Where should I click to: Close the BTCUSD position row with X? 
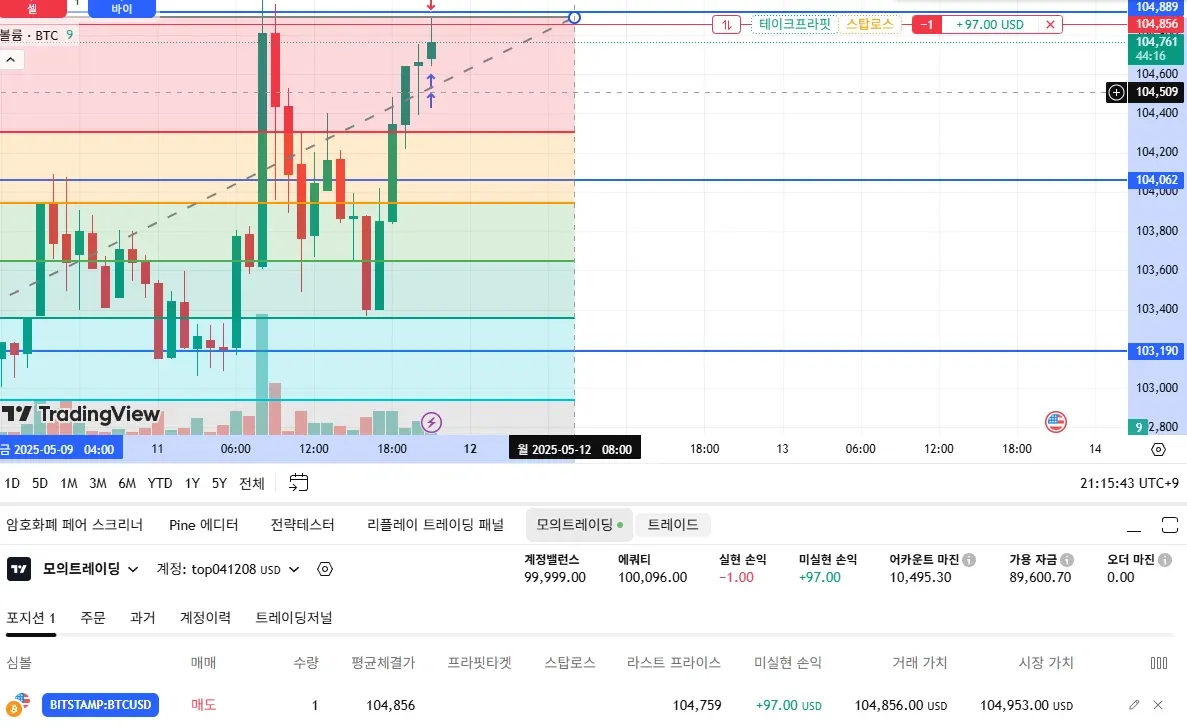(x=1158, y=705)
